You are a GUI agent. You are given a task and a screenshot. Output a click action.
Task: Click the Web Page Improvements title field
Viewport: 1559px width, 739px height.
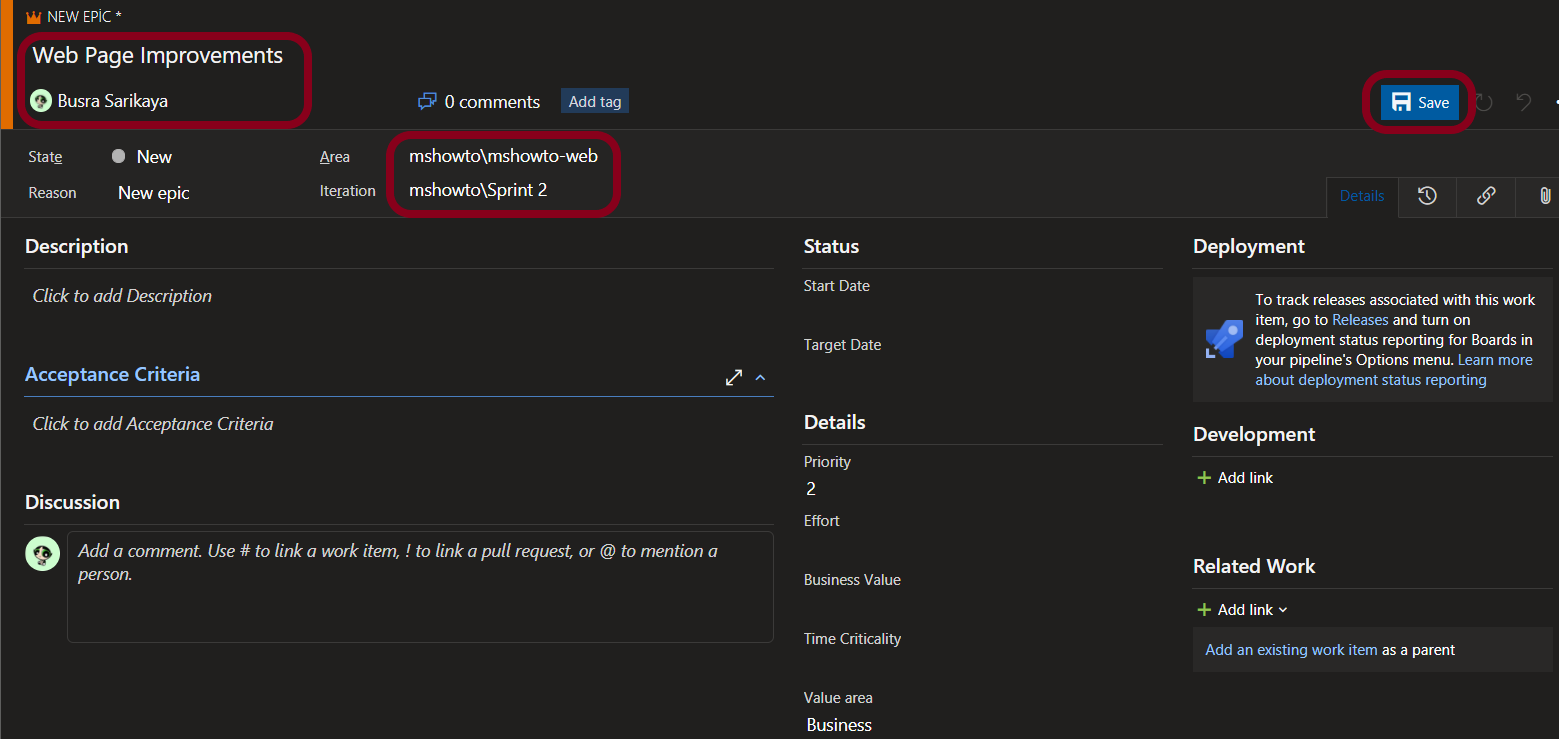(x=158, y=56)
